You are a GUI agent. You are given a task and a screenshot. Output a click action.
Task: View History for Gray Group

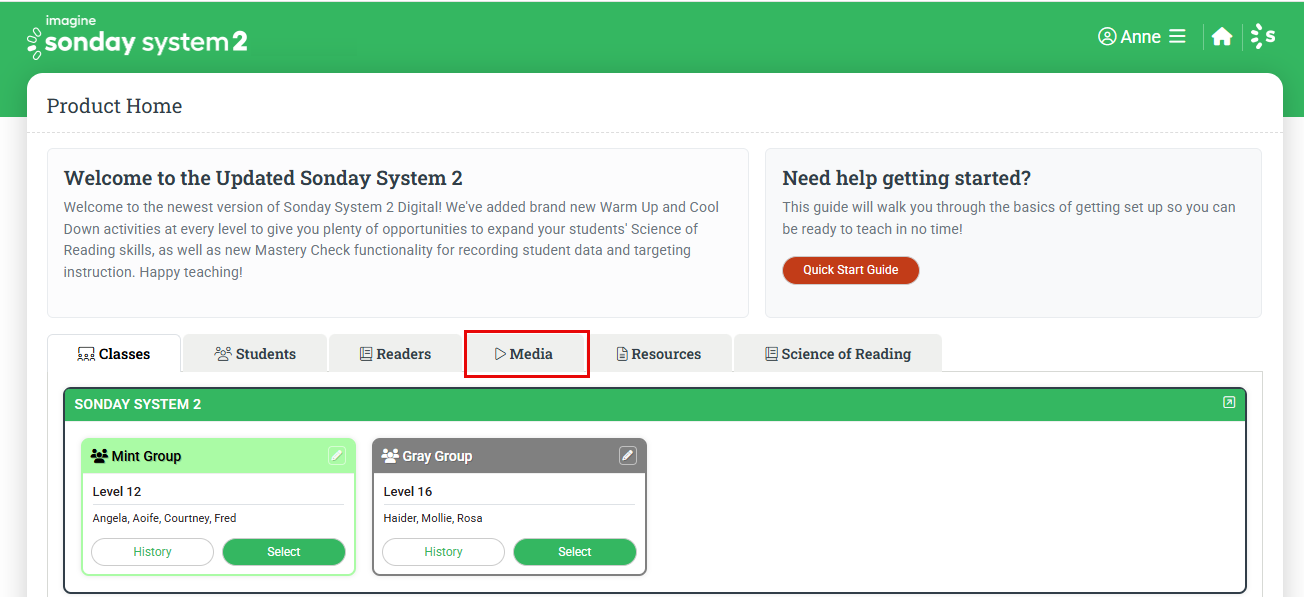click(443, 552)
